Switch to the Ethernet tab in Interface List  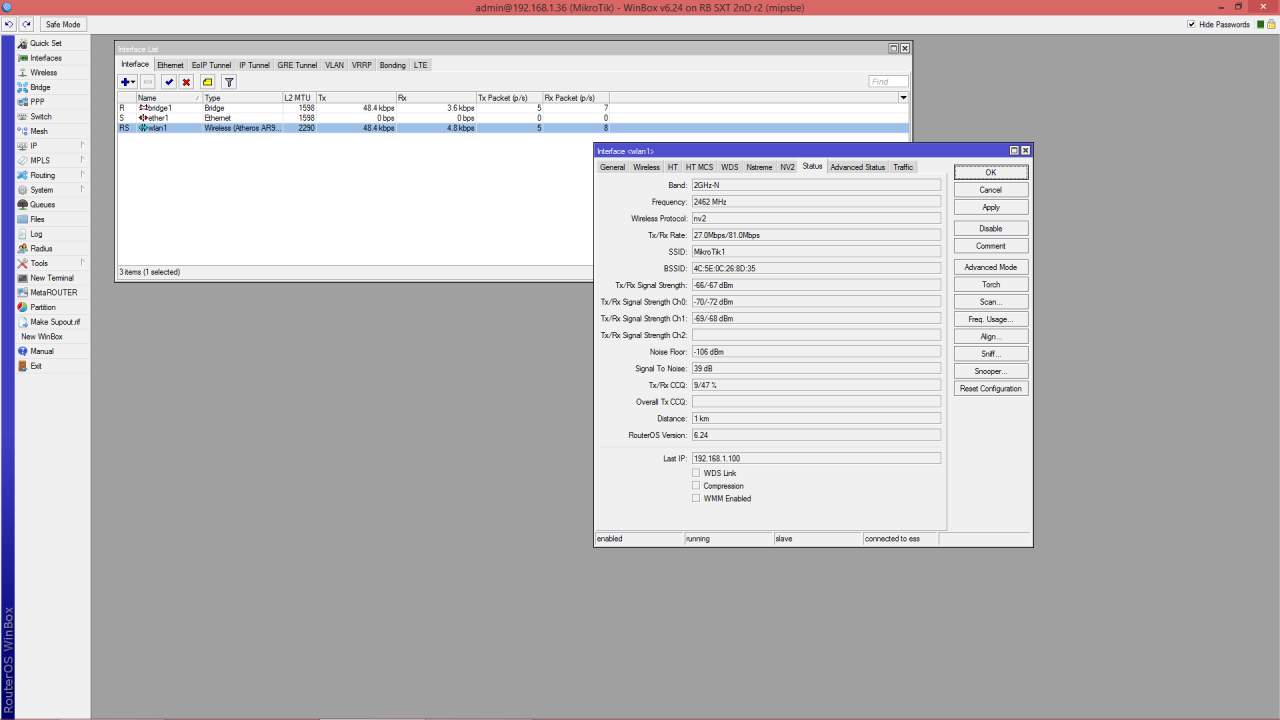(x=170, y=65)
